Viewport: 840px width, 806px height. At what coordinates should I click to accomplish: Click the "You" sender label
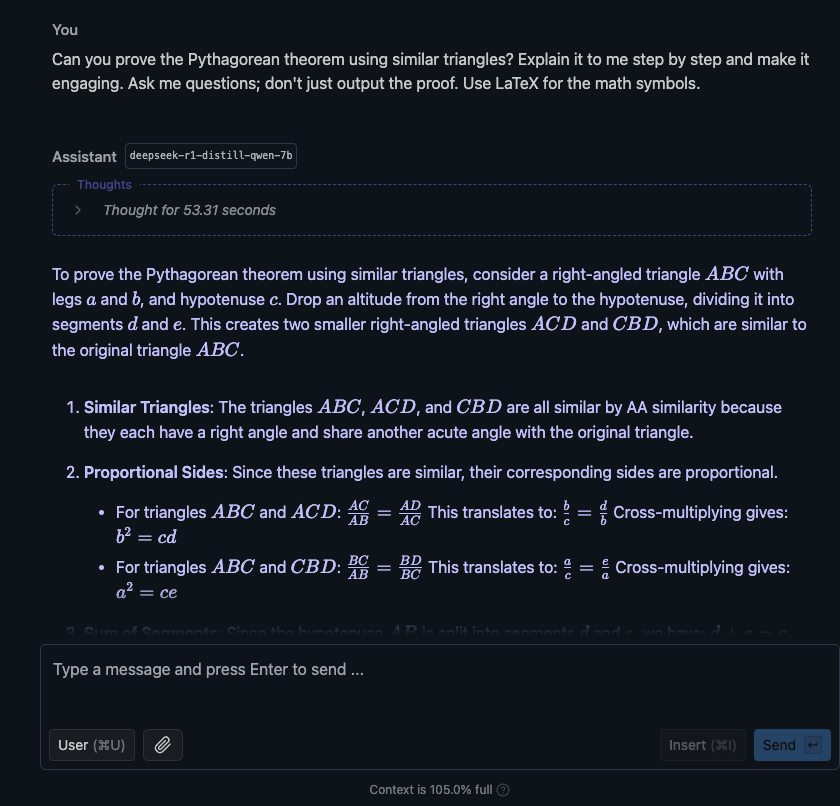65,30
